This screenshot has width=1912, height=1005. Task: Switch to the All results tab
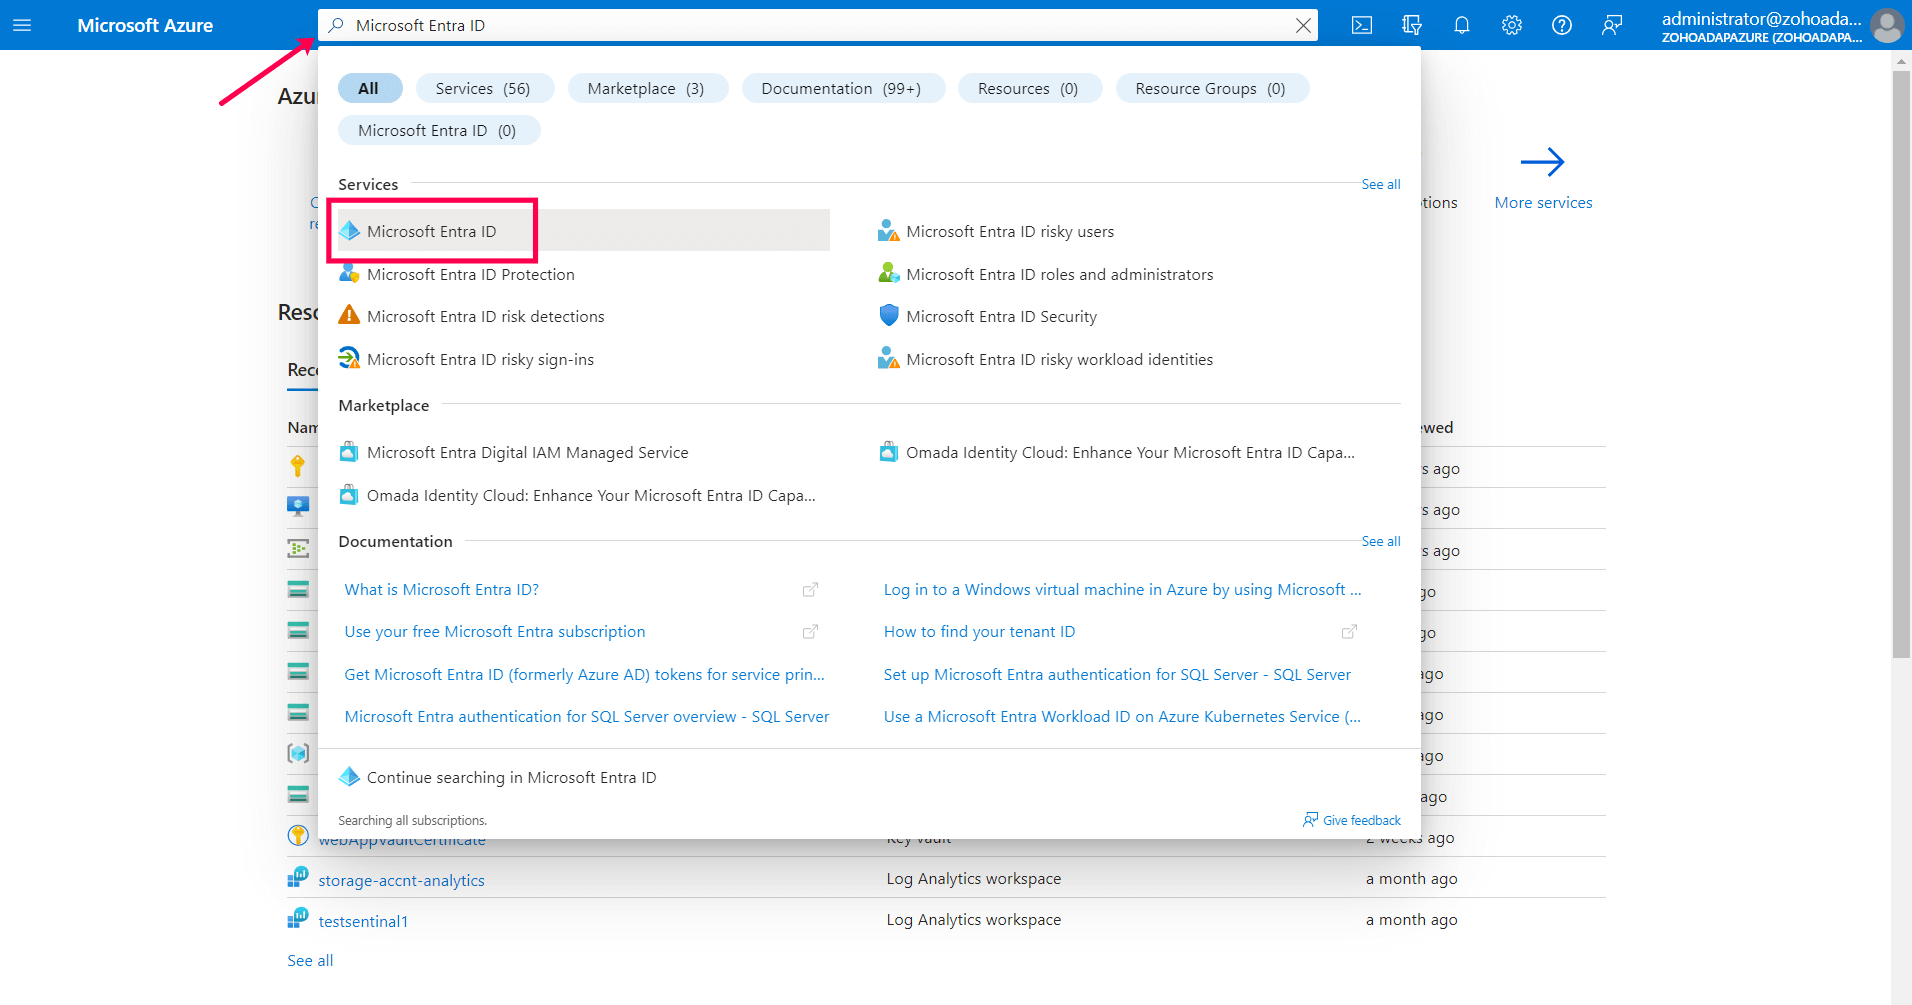pos(369,88)
